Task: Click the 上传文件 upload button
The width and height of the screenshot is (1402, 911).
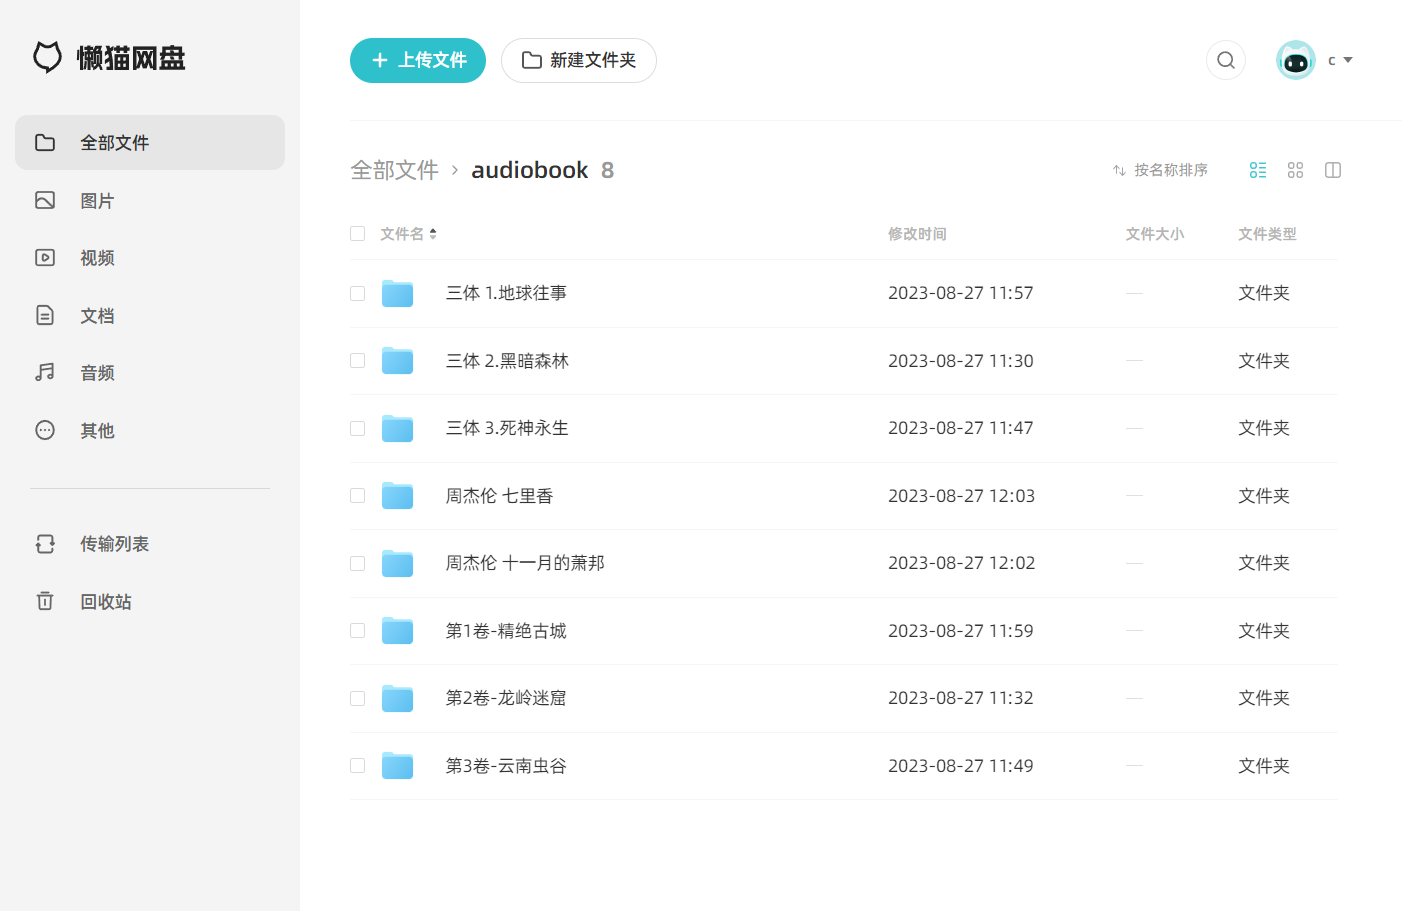Action: pyautogui.click(x=418, y=60)
